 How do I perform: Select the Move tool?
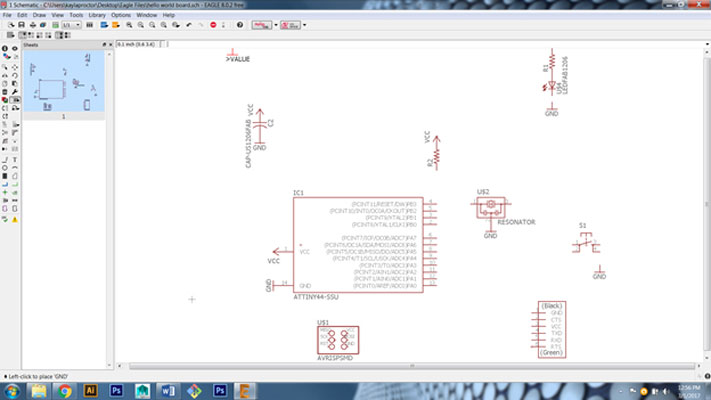pos(15,67)
